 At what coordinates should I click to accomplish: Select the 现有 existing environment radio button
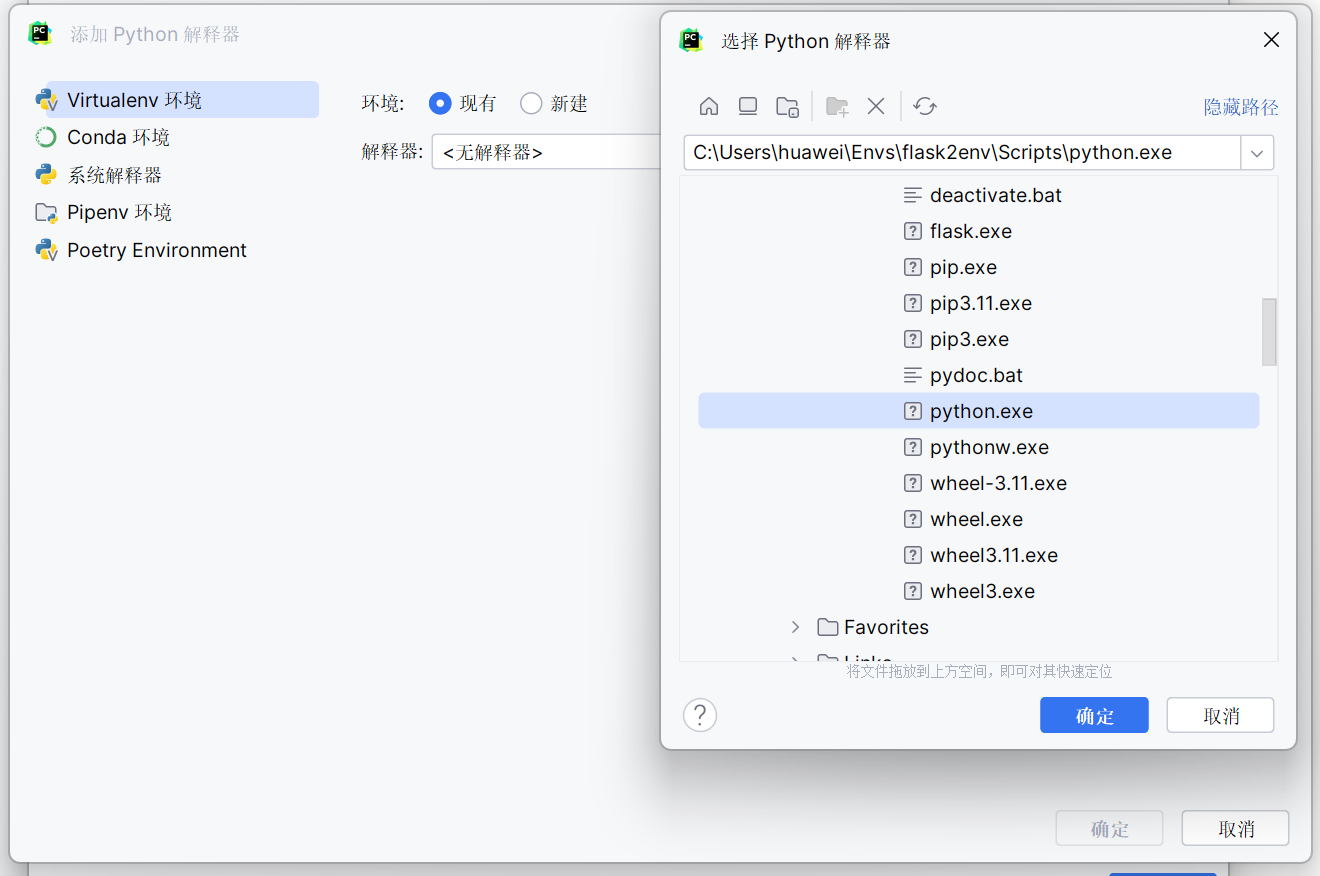(x=440, y=103)
